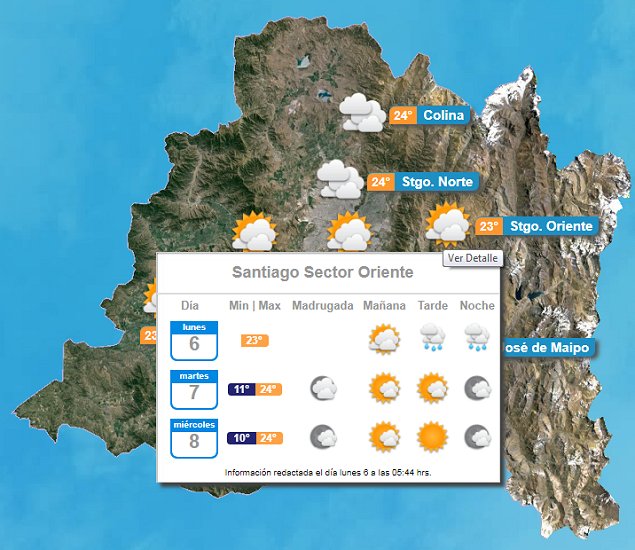This screenshot has height=550, width=635.
Task: Click Wednesday's 10° minimum temperature badge
Action: [x=241, y=438]
